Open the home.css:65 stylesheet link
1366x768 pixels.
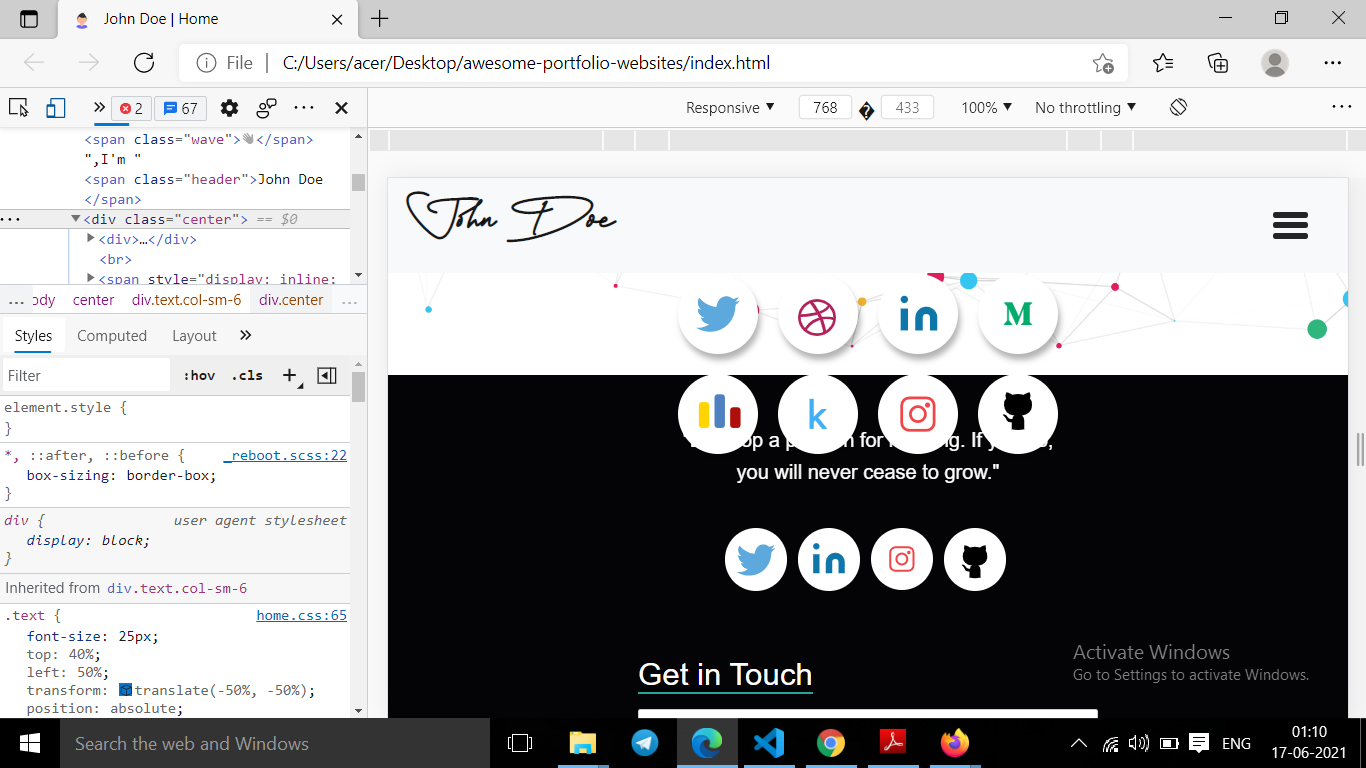[x=301, y=615]
